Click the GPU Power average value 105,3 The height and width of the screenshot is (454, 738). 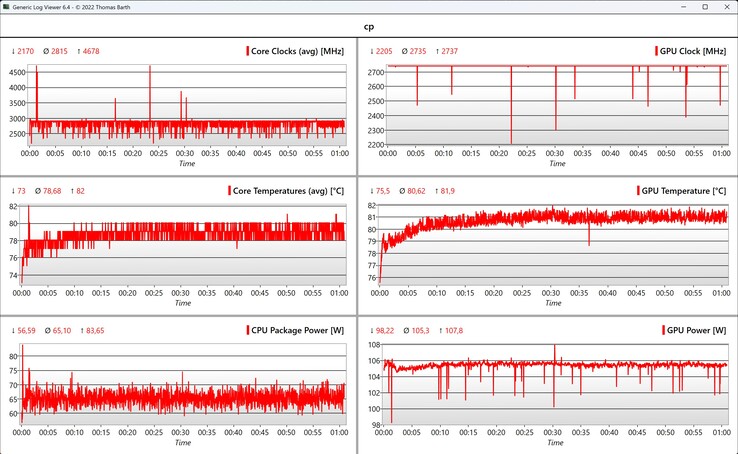(418, 330)
